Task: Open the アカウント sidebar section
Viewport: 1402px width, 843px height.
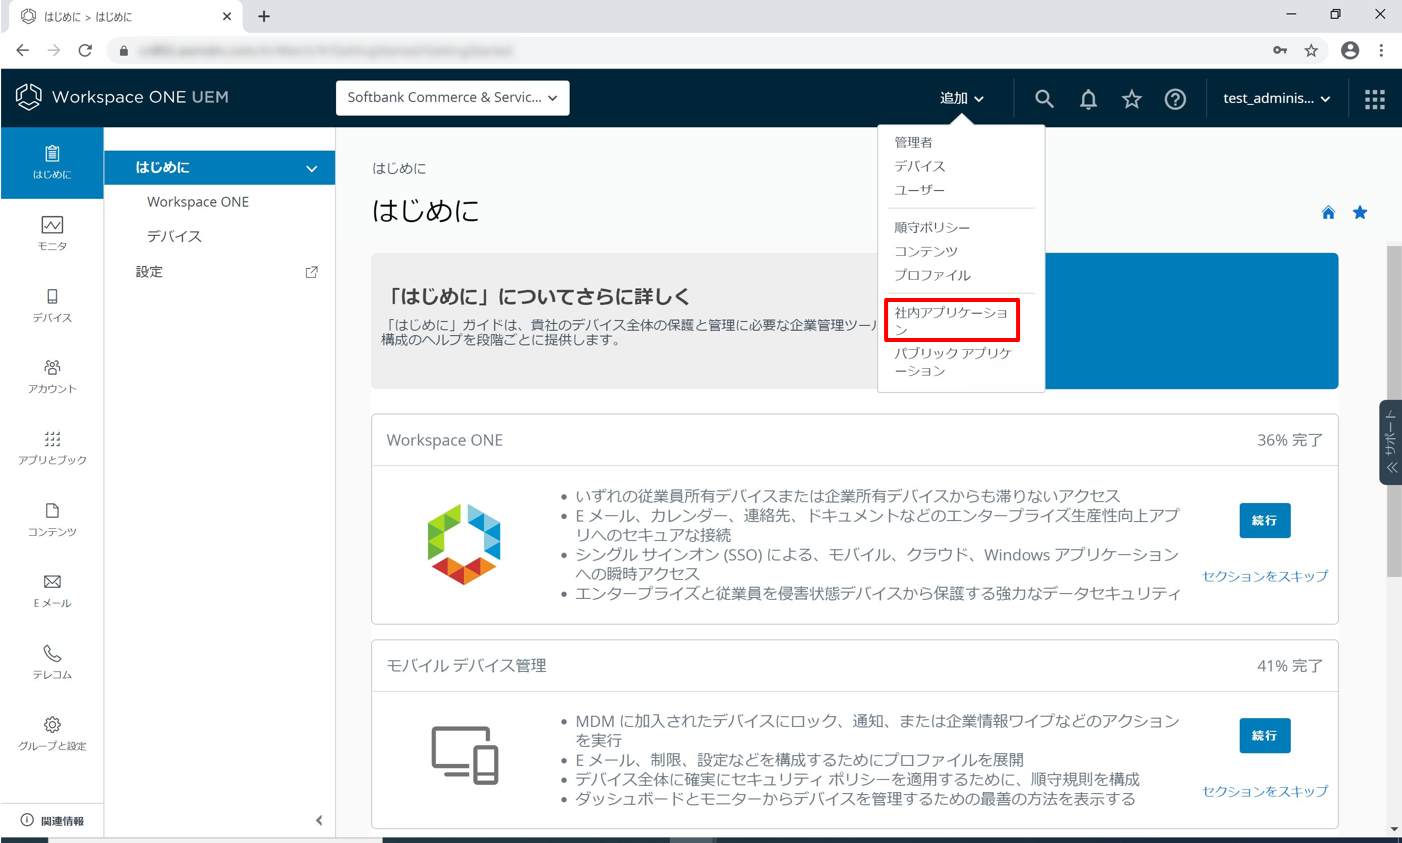Action: pos(52,376)
